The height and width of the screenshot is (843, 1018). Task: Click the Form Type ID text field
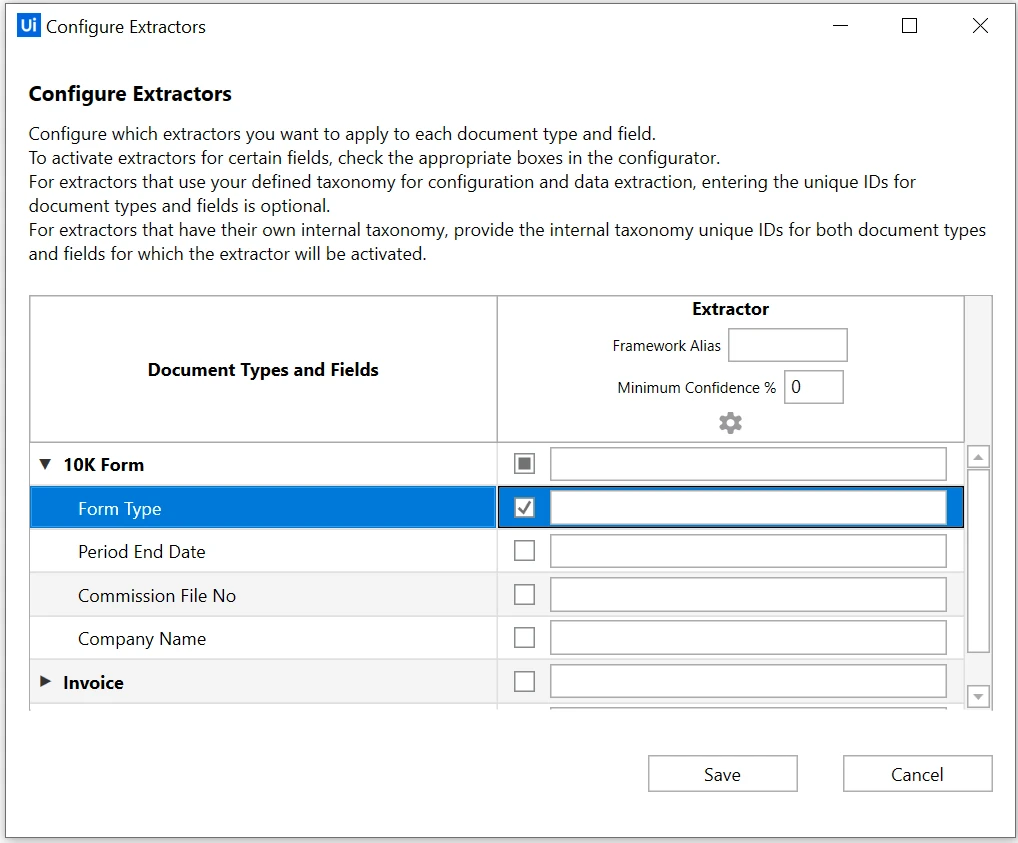pos(748,507)
